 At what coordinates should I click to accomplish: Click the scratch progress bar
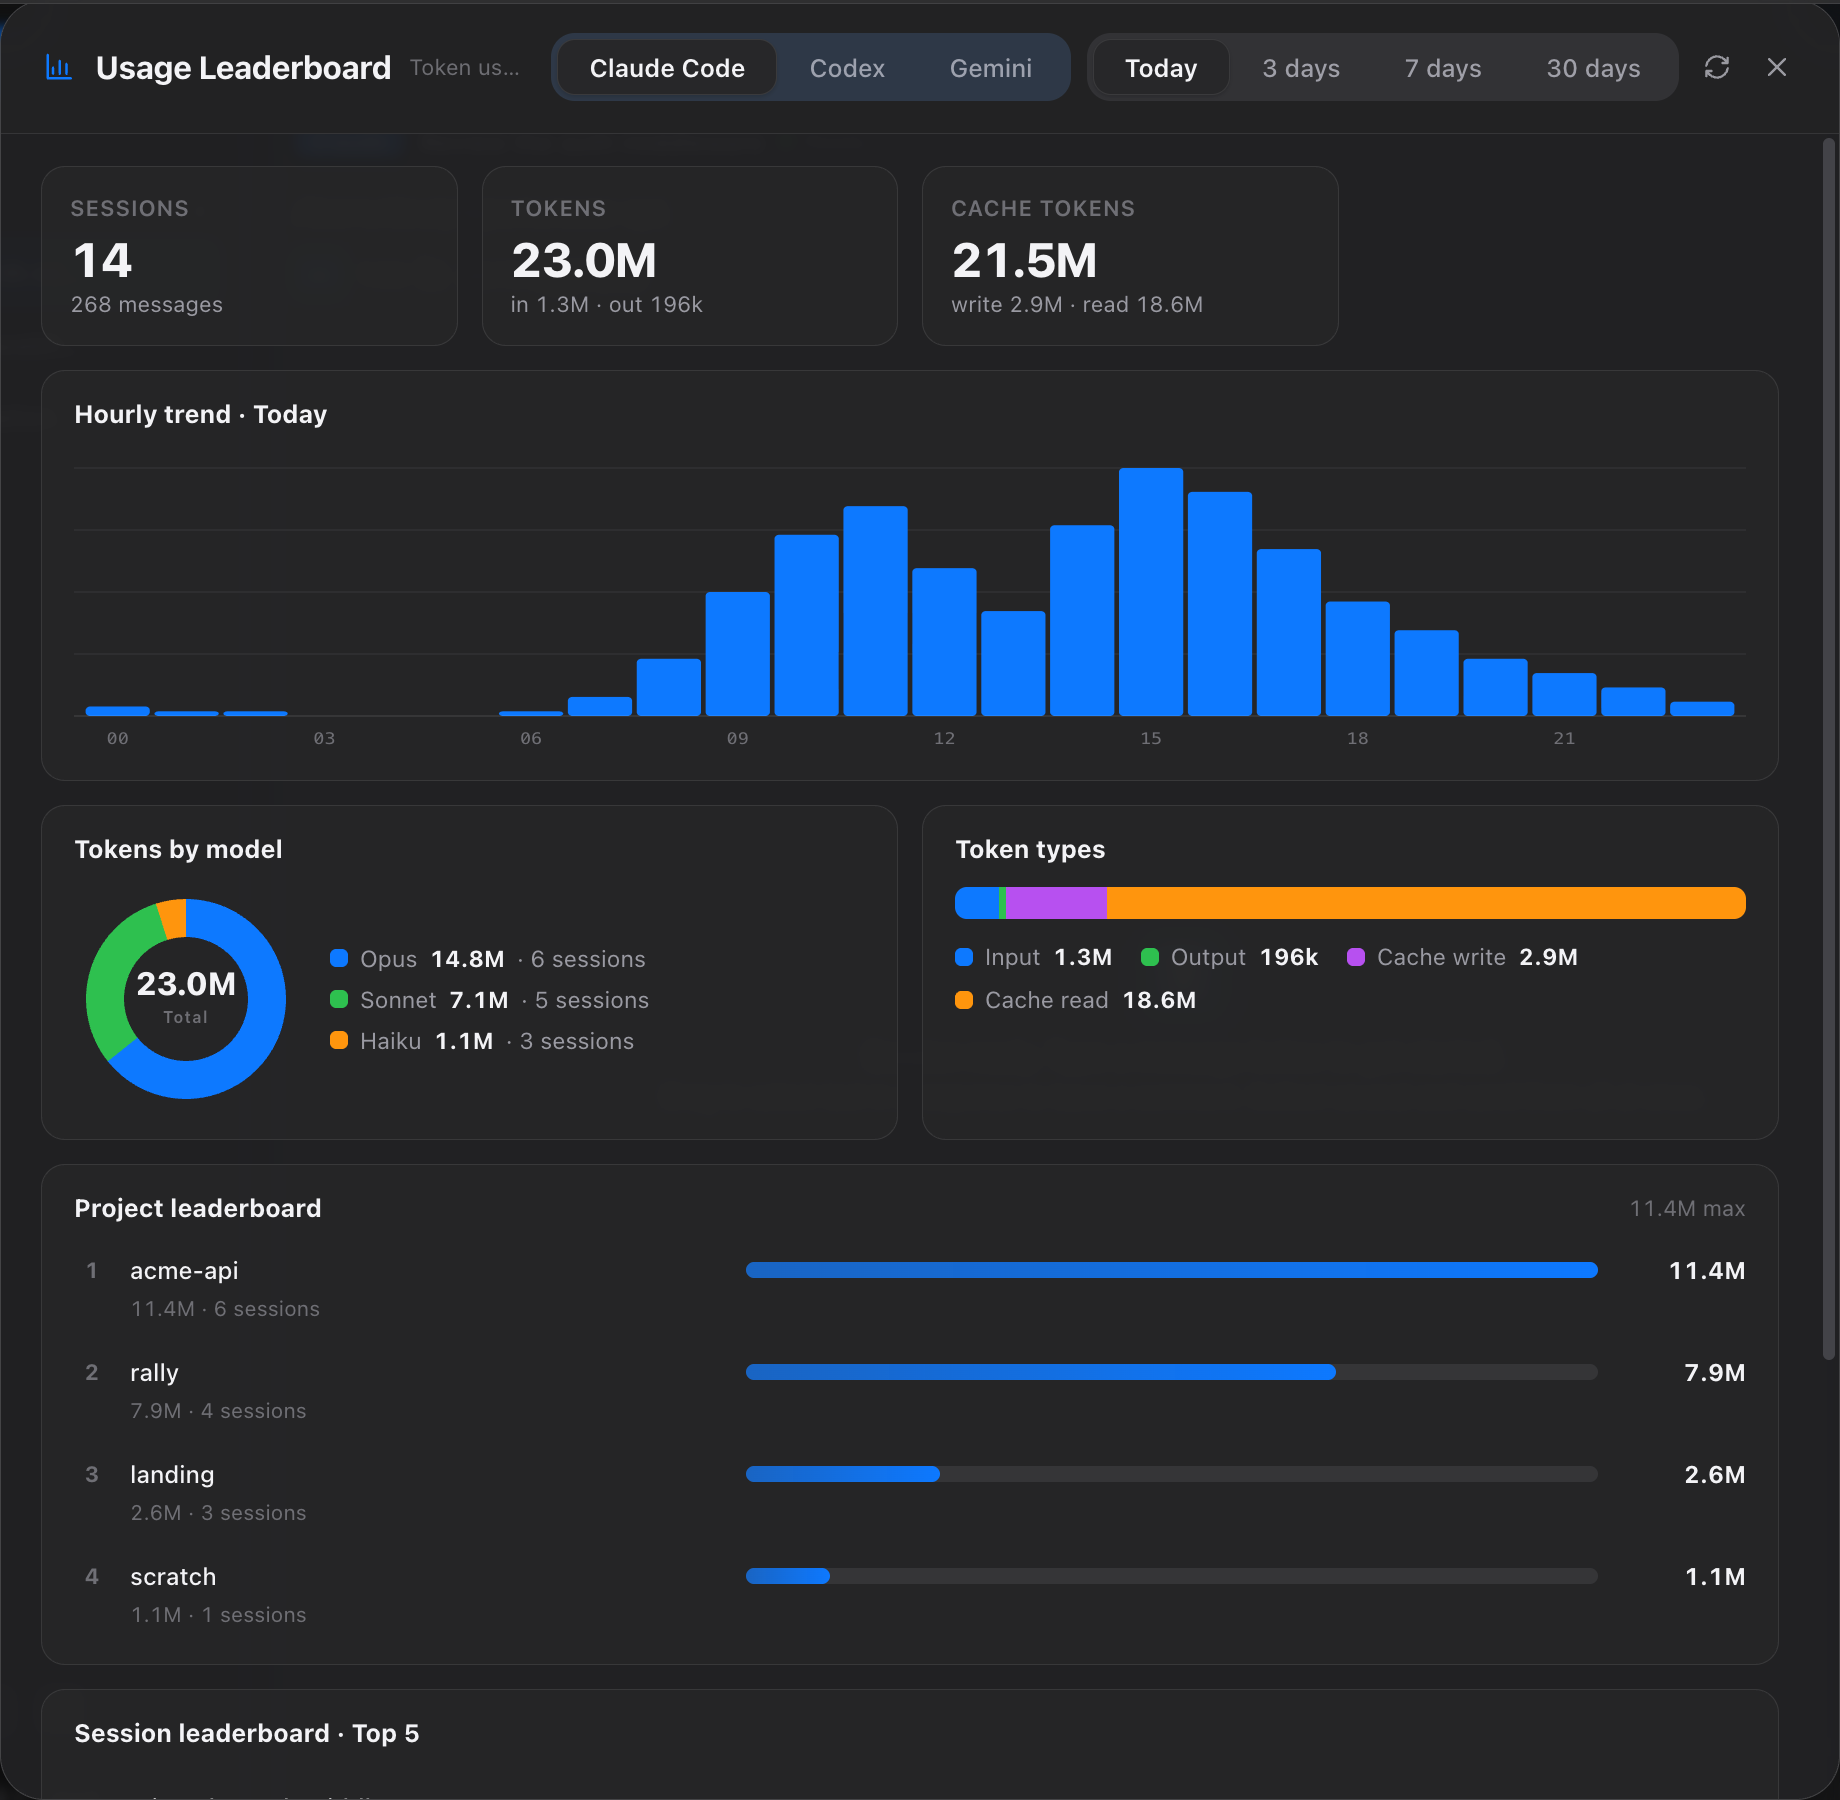point(1172,1576)
